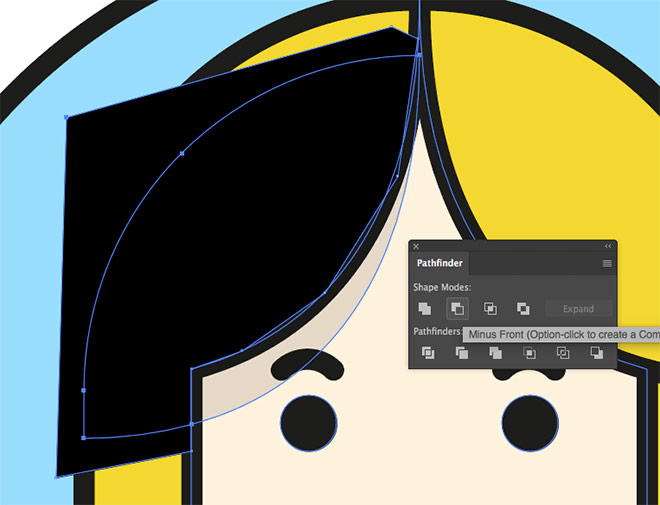The width and height of the screenshot is (660, 505).
Task: Collapse the Pathfinder panel with double arrows
Action: click(608, 246)
